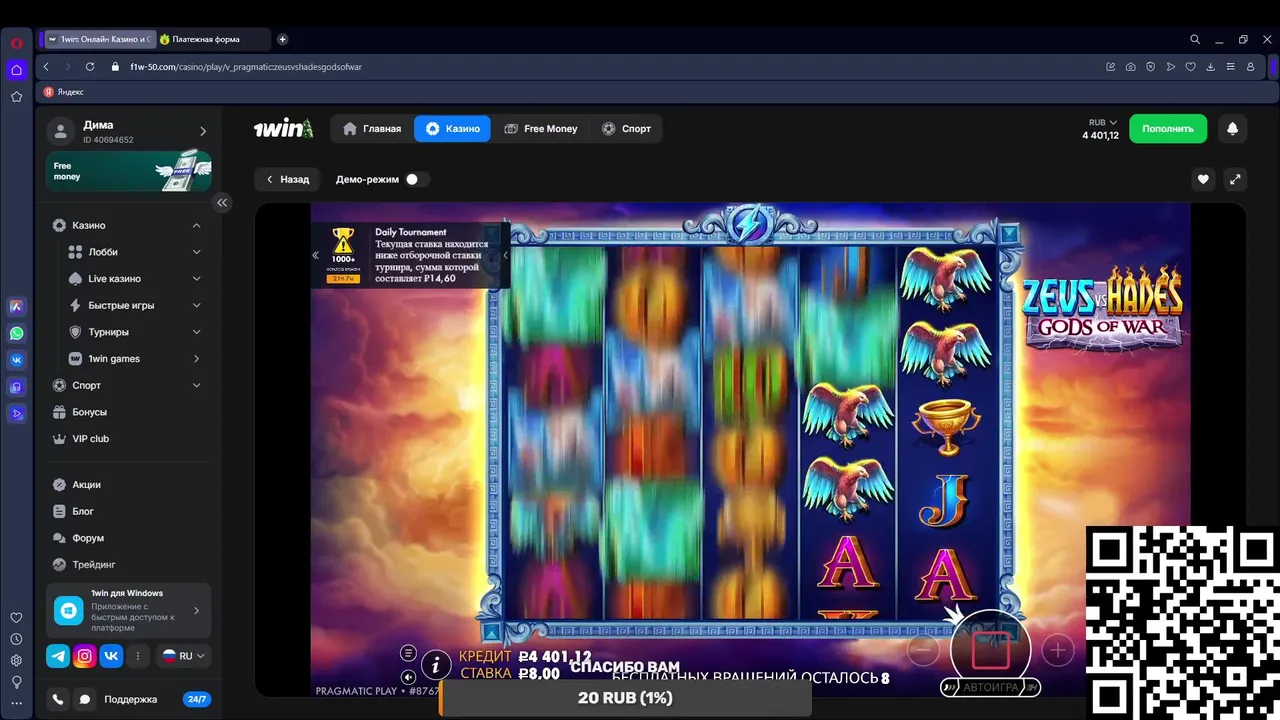
Task: Open the Бонусы sidebar link
Action: (89, 412)
